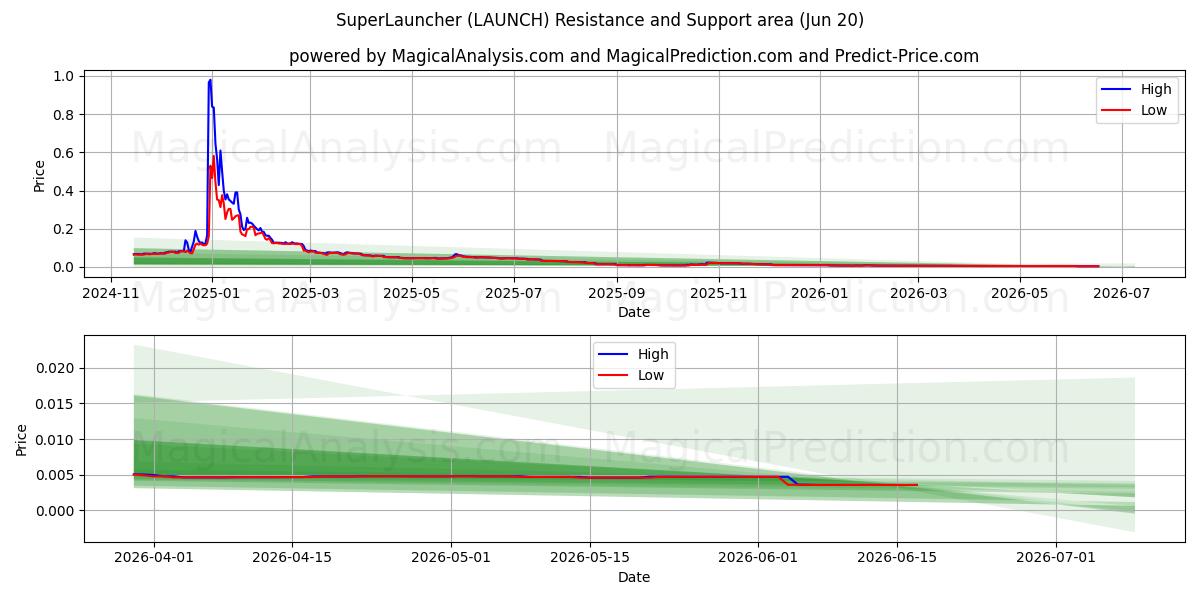Click the '2025-07' x-axis label on top chart
1200x600 pixels.
point(514,294)
